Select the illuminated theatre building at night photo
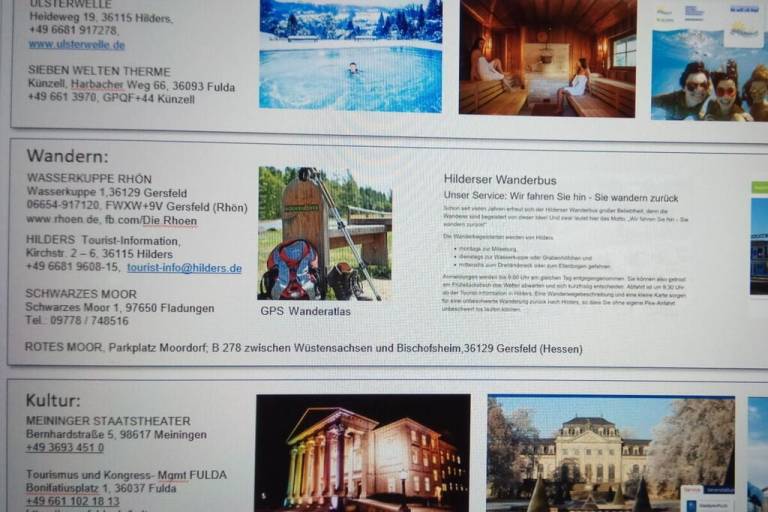768x512 pixels. pyautogui.click(x=361, y=452)
